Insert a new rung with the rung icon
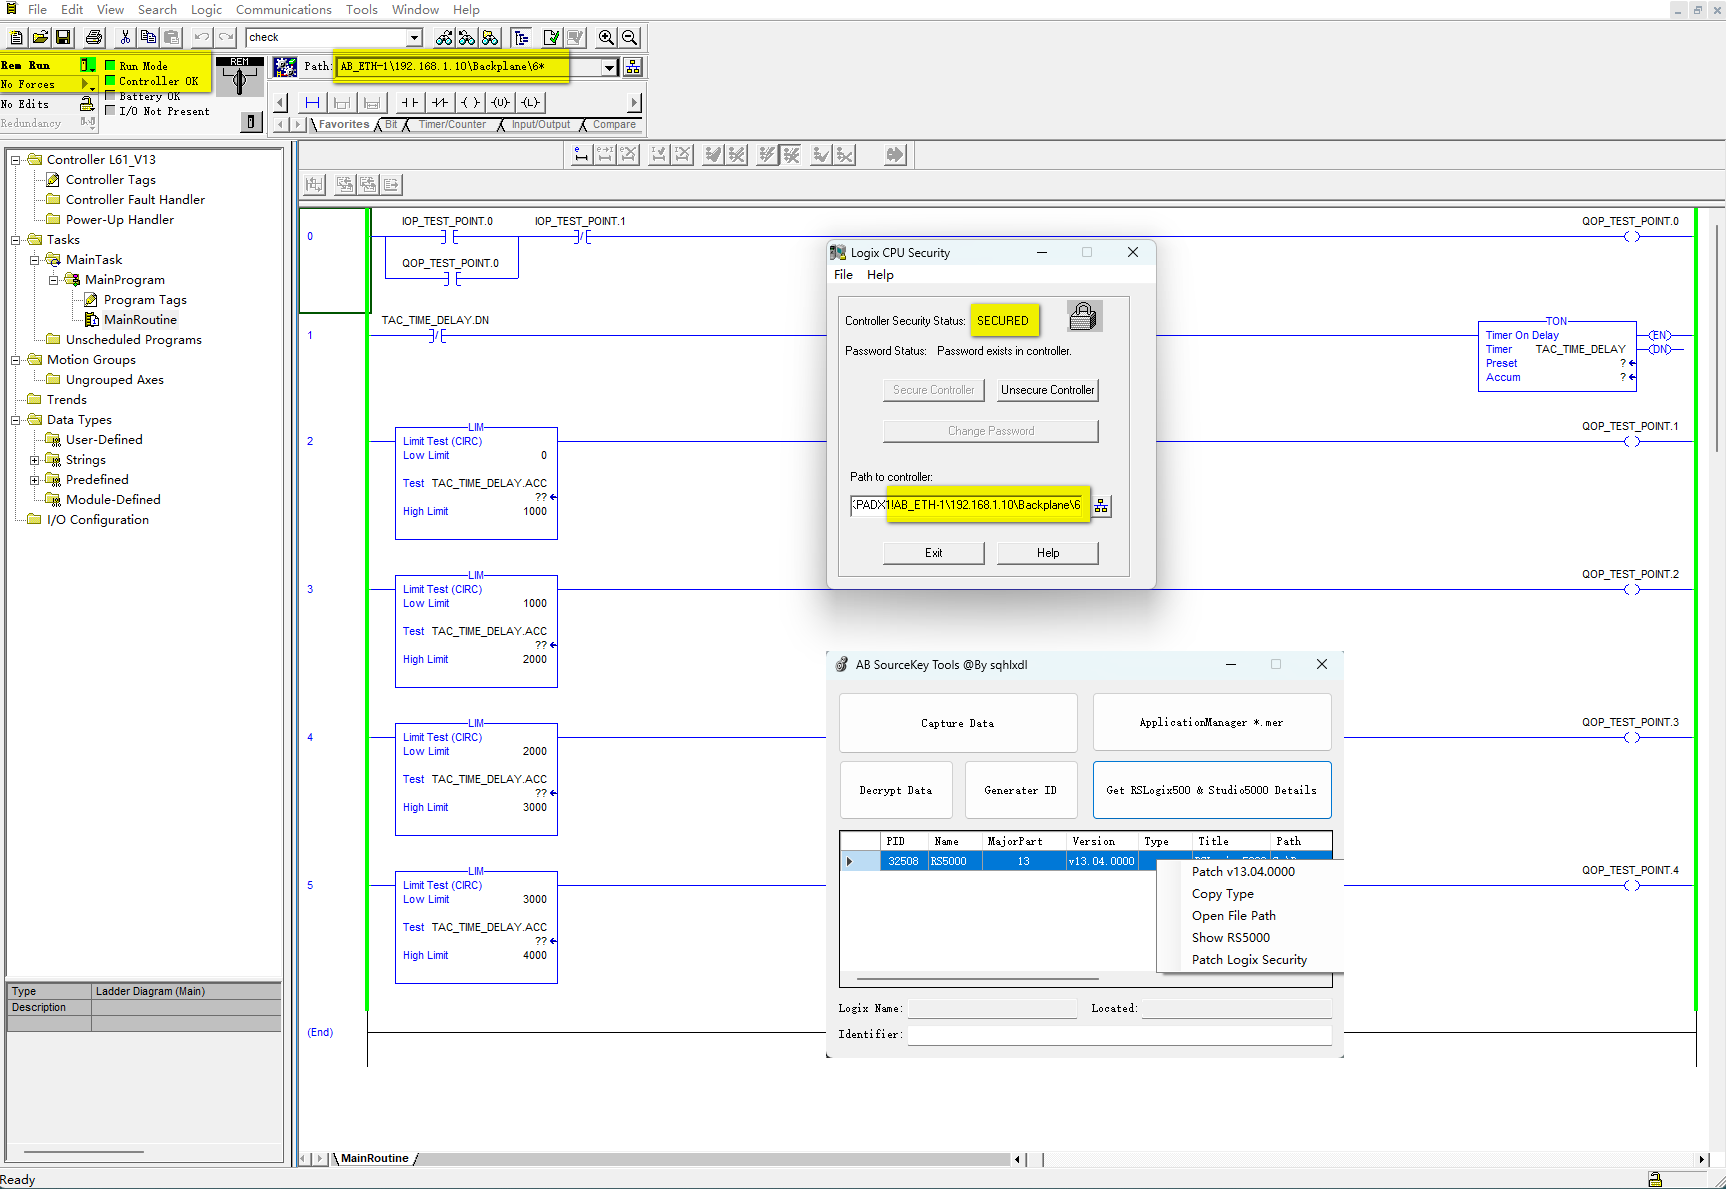This screenshot has height=1189, width=1726. click(312, 102)
